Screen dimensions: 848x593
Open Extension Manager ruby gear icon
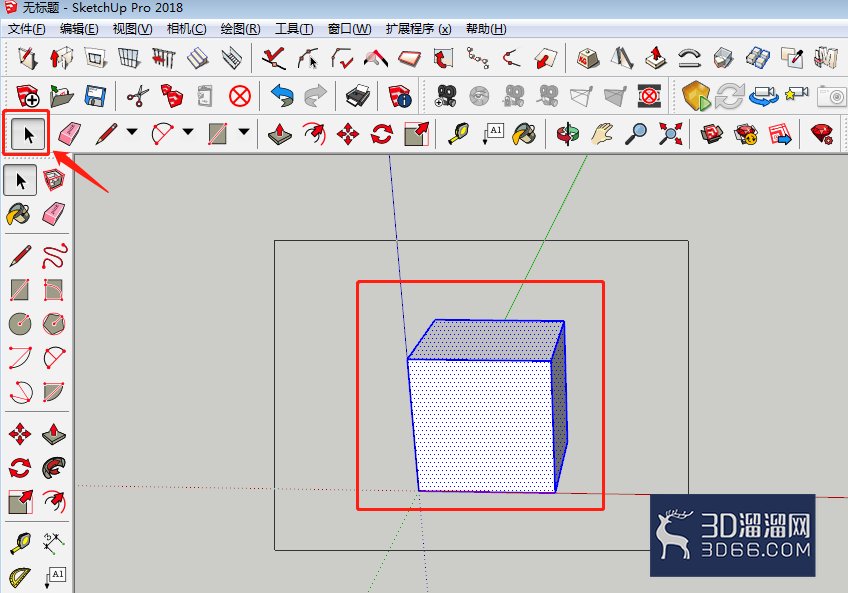pos(822,134)
